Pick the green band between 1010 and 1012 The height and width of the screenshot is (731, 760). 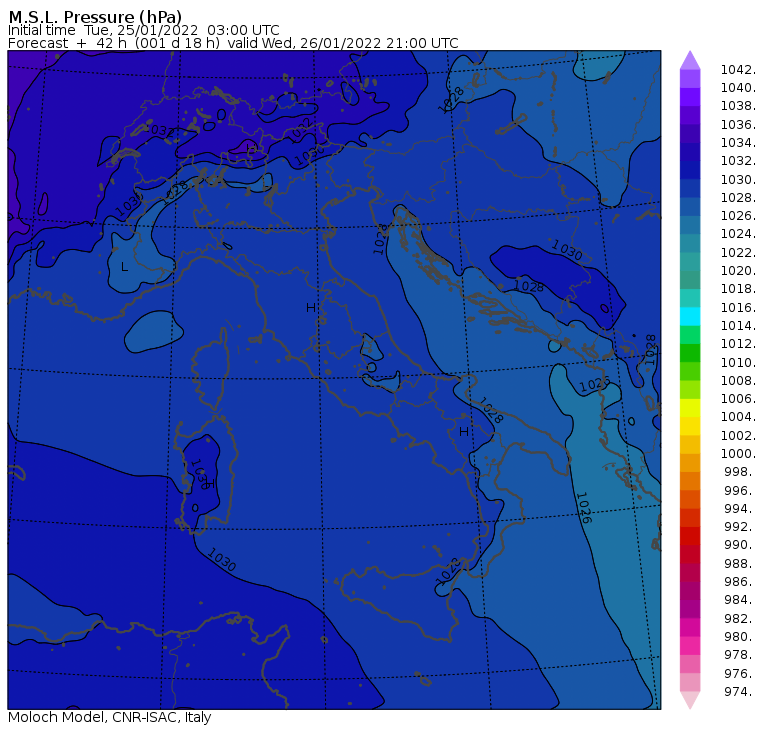[690, 353]
